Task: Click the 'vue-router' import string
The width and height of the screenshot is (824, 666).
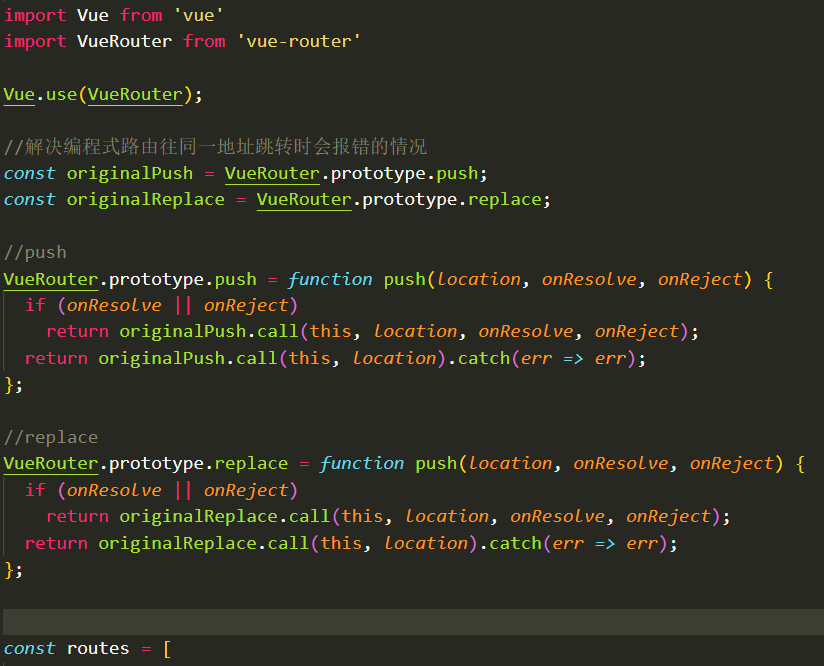Action: (298, 42)
